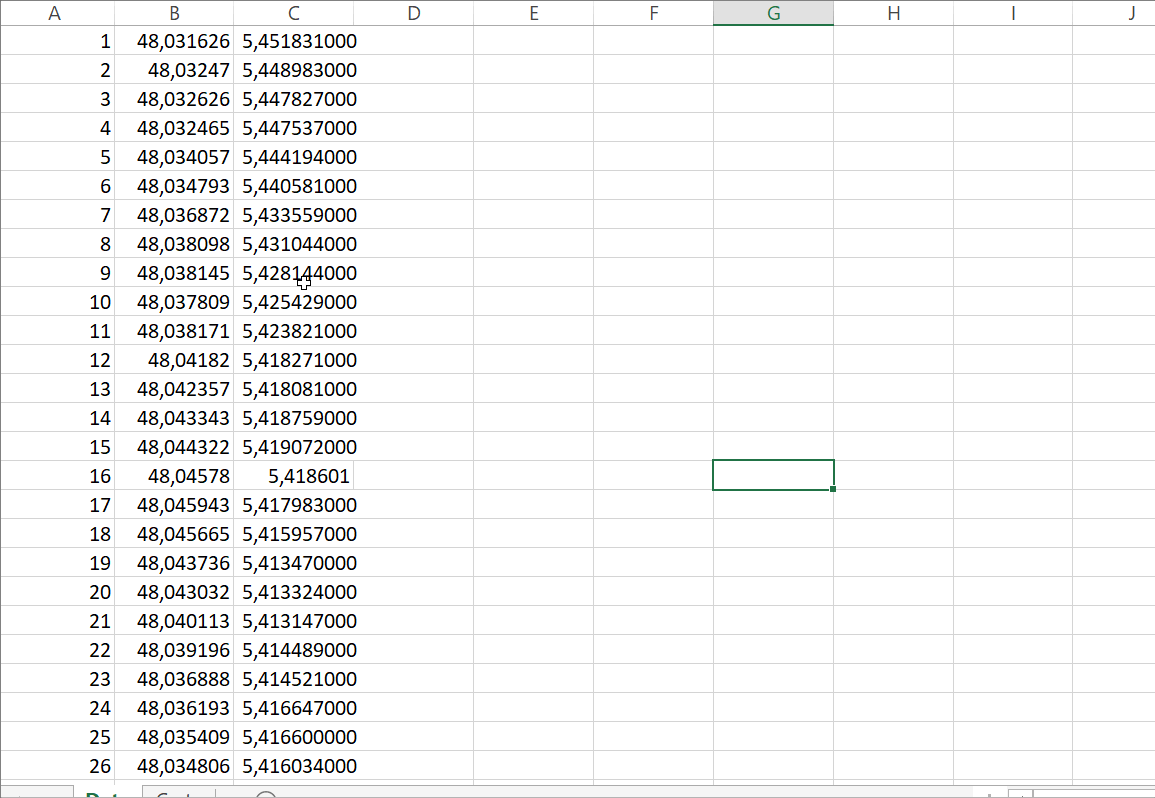This screenshot has height=798, width=1155.
Task: Click cell containing 5,448983000
Action: click(x=294, y=70)
